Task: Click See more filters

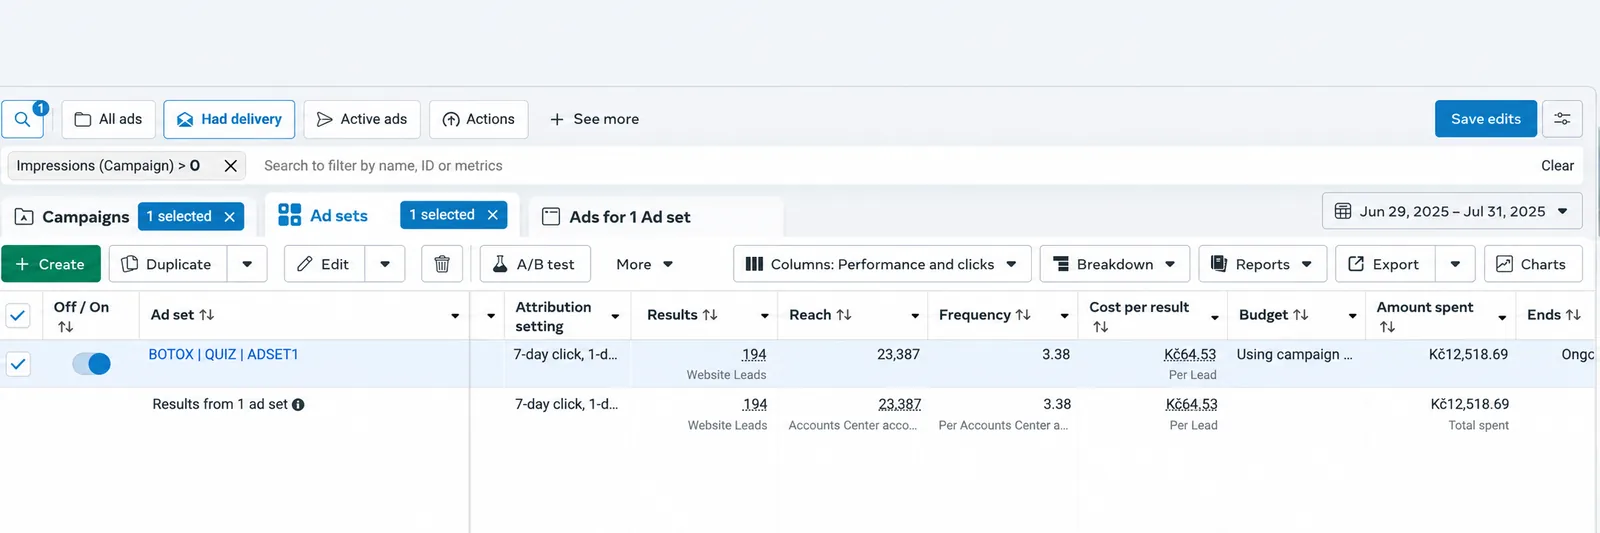Action: [594, 119]
